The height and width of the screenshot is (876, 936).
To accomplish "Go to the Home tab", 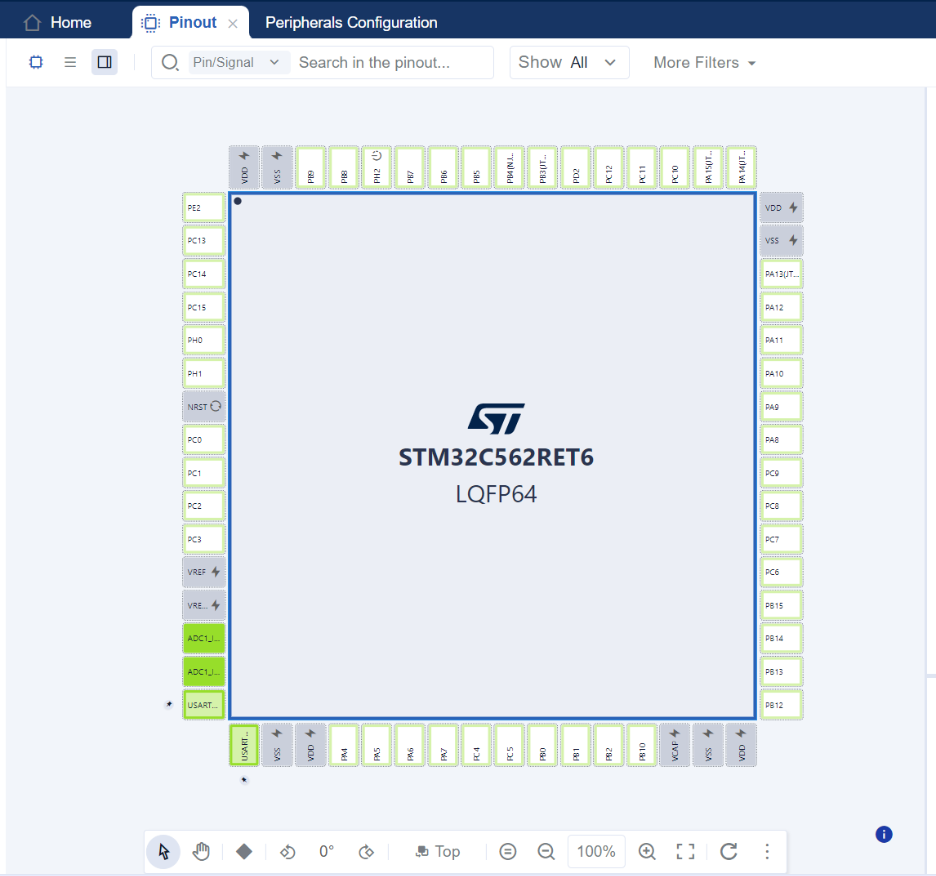I will 58,23.
